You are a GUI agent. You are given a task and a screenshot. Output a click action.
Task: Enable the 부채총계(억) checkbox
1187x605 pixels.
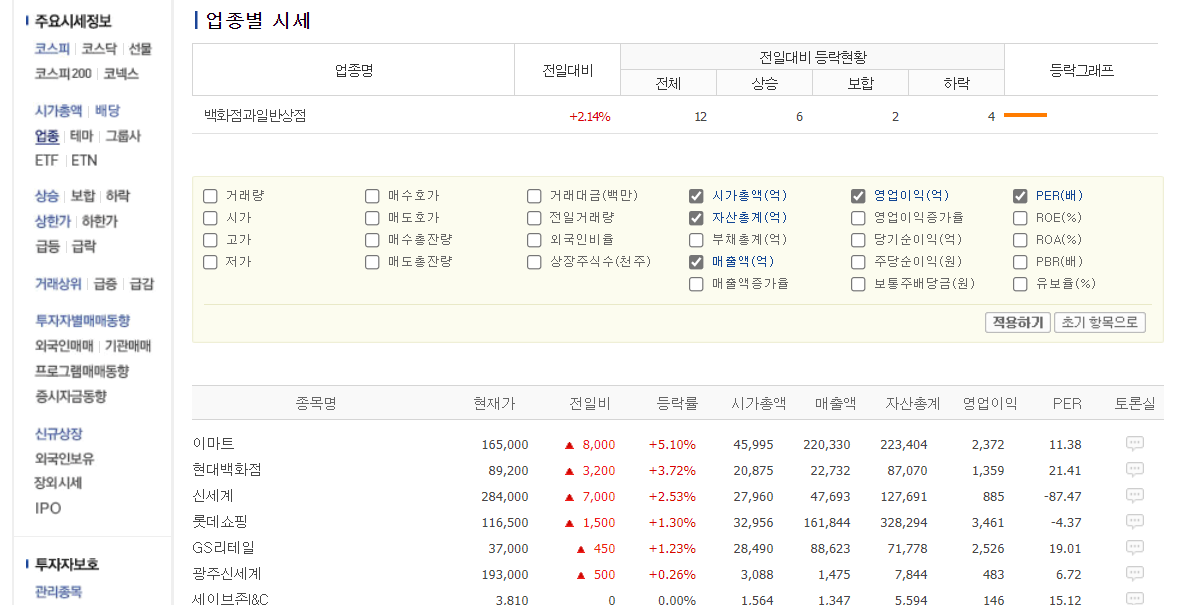[x=696, y=240]
